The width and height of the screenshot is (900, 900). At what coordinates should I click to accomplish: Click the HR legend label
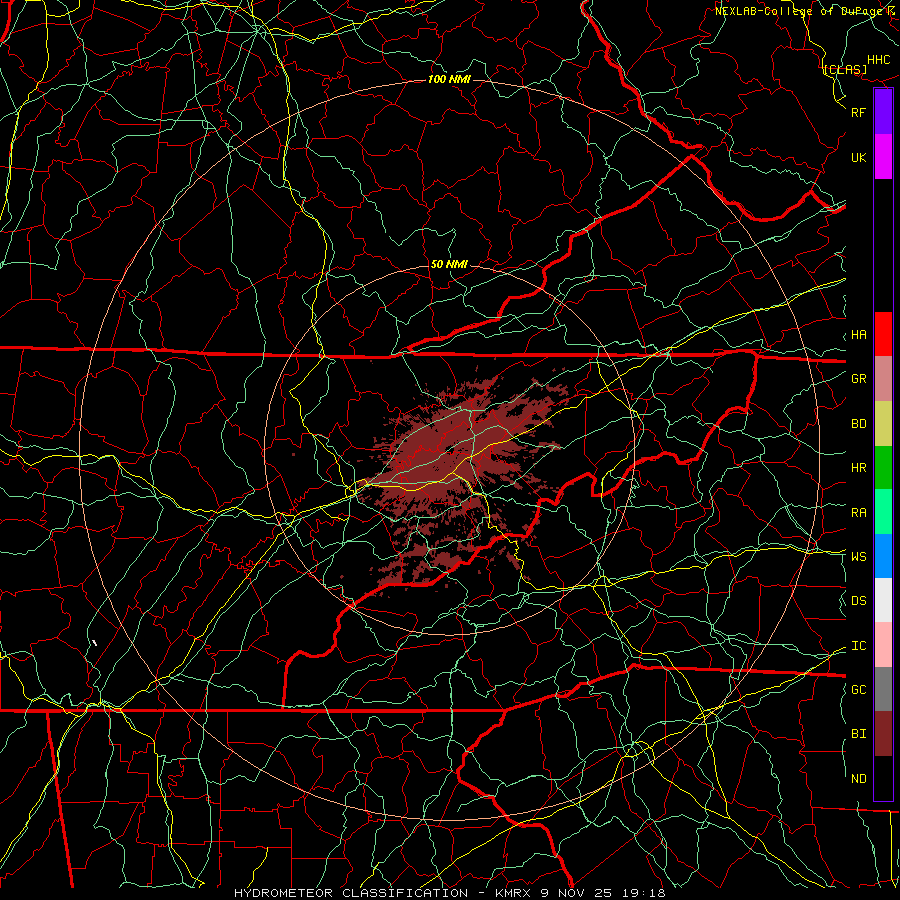coord(858,467)
